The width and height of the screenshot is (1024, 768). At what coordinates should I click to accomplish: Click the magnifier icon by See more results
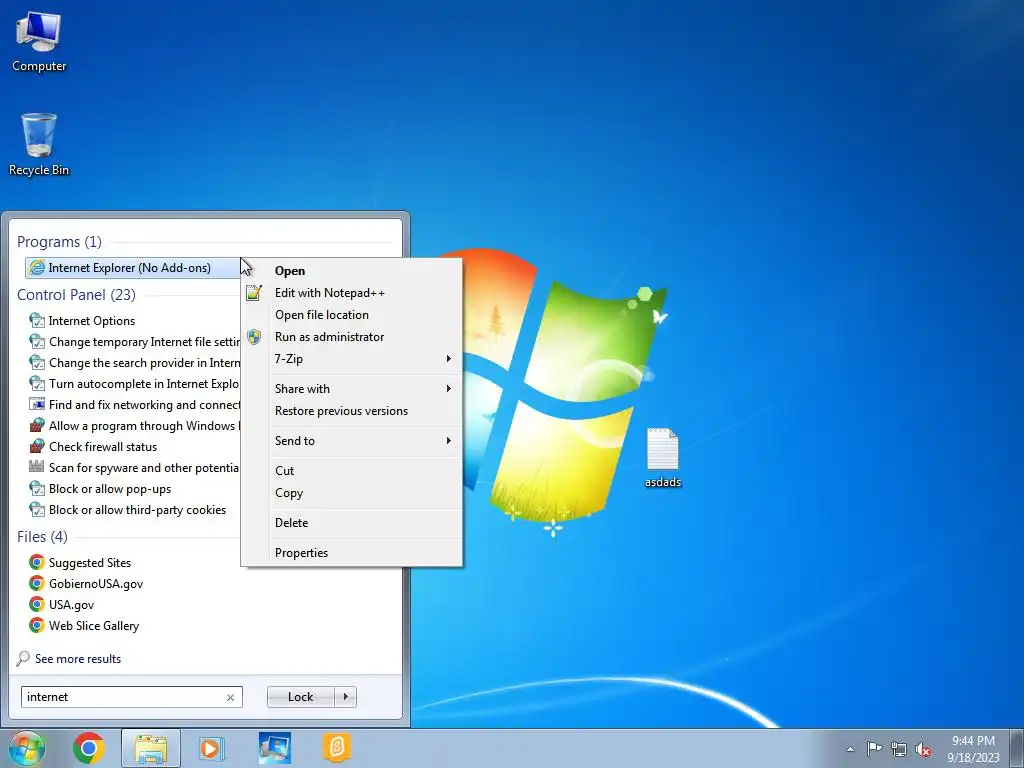(24, 658)
